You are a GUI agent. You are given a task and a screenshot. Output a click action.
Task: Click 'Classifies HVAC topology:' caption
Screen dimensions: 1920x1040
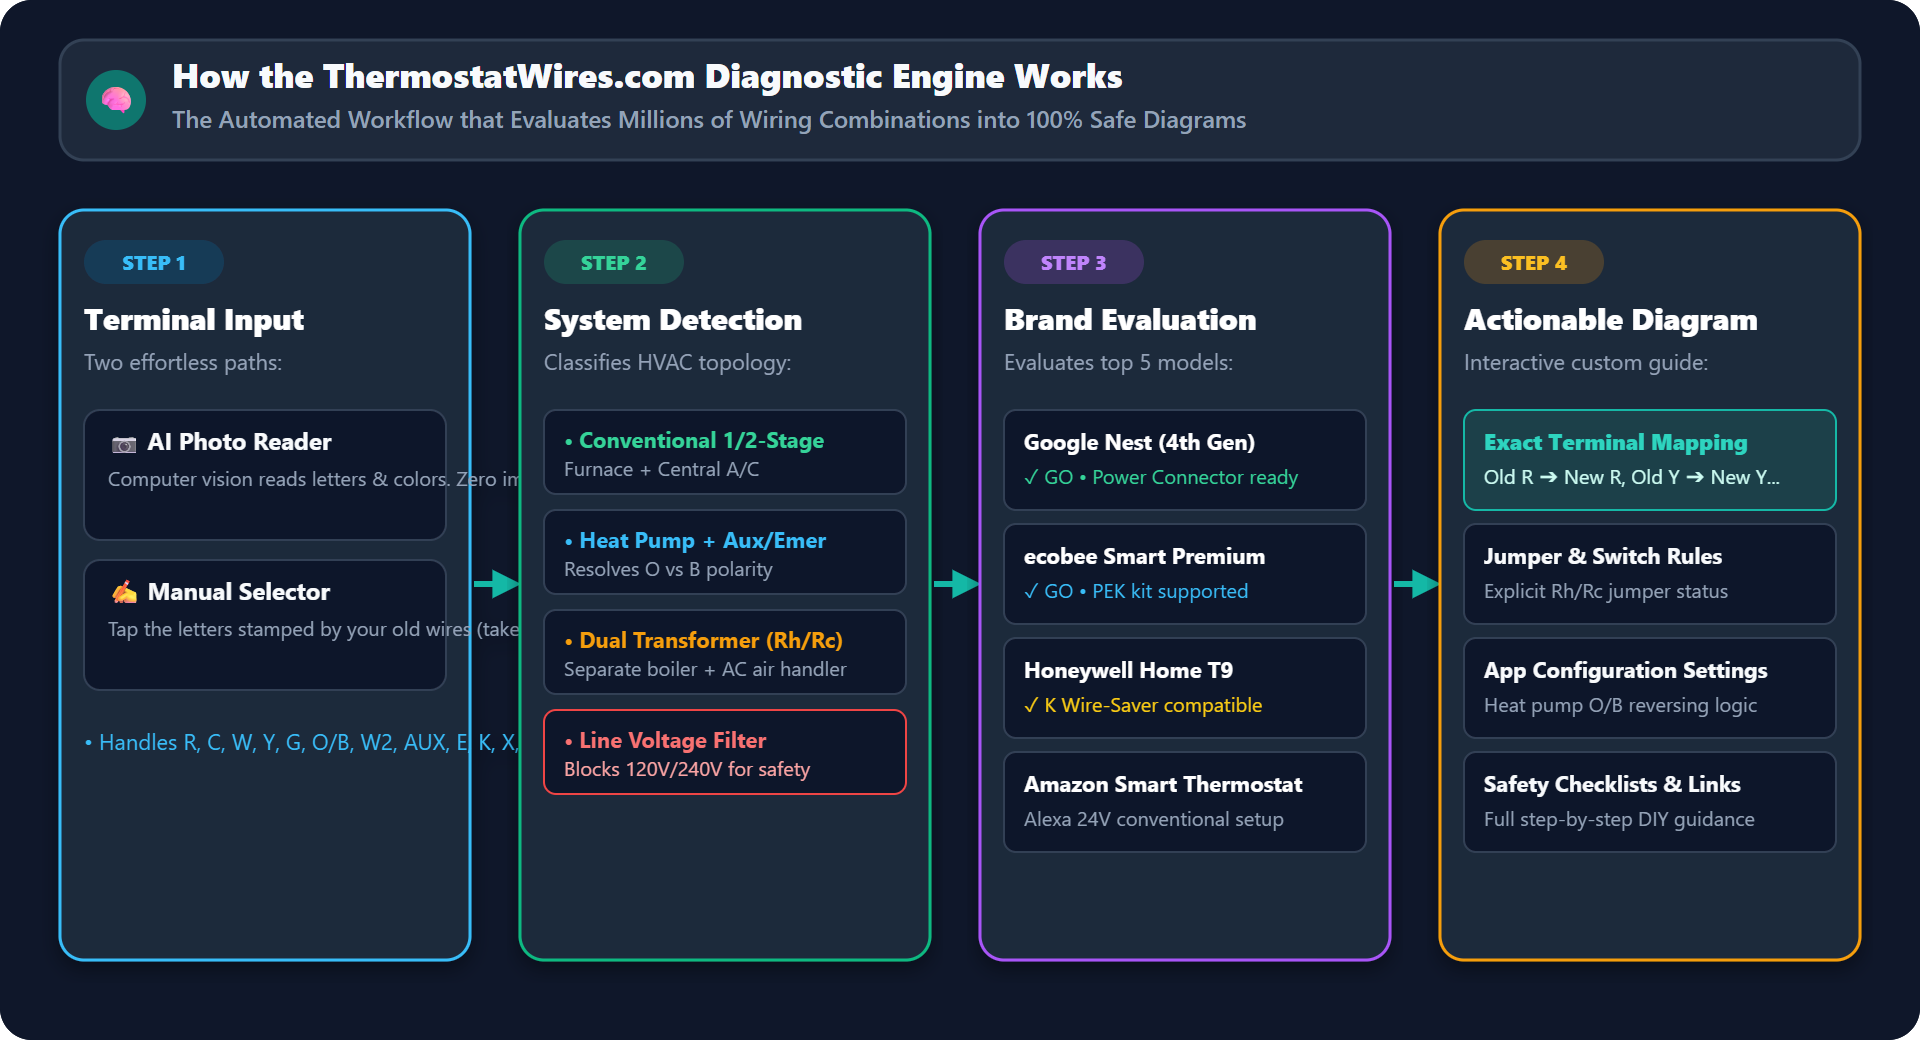(667, 363)
